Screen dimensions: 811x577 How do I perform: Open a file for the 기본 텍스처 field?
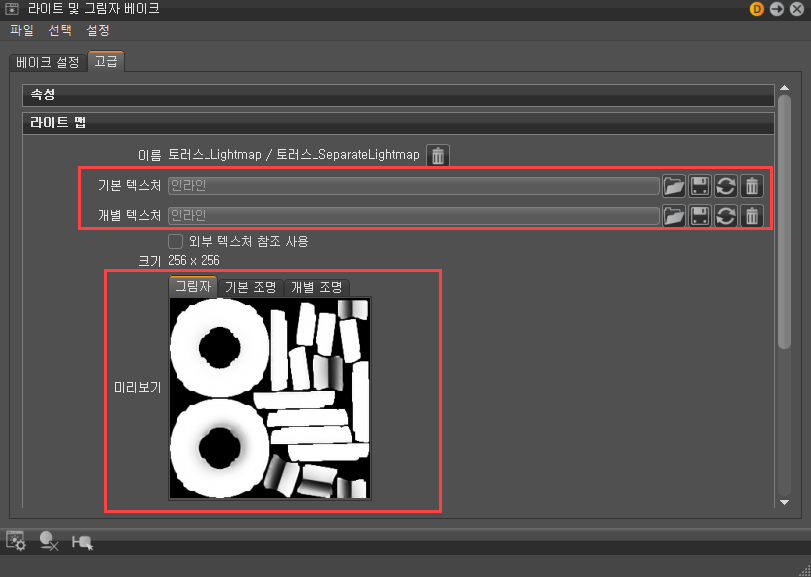(674, 186)
